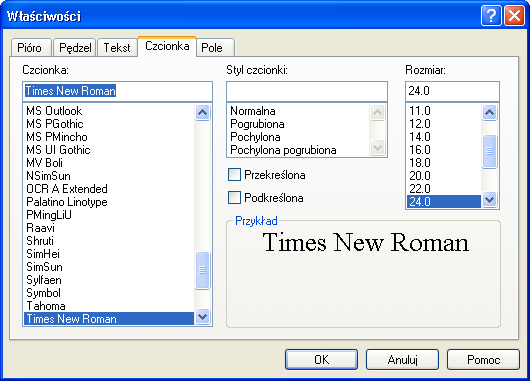The width and height of the screenshot is (530, 381).
Task: Select Tahoma font
Action: click(x=109, y=306)
